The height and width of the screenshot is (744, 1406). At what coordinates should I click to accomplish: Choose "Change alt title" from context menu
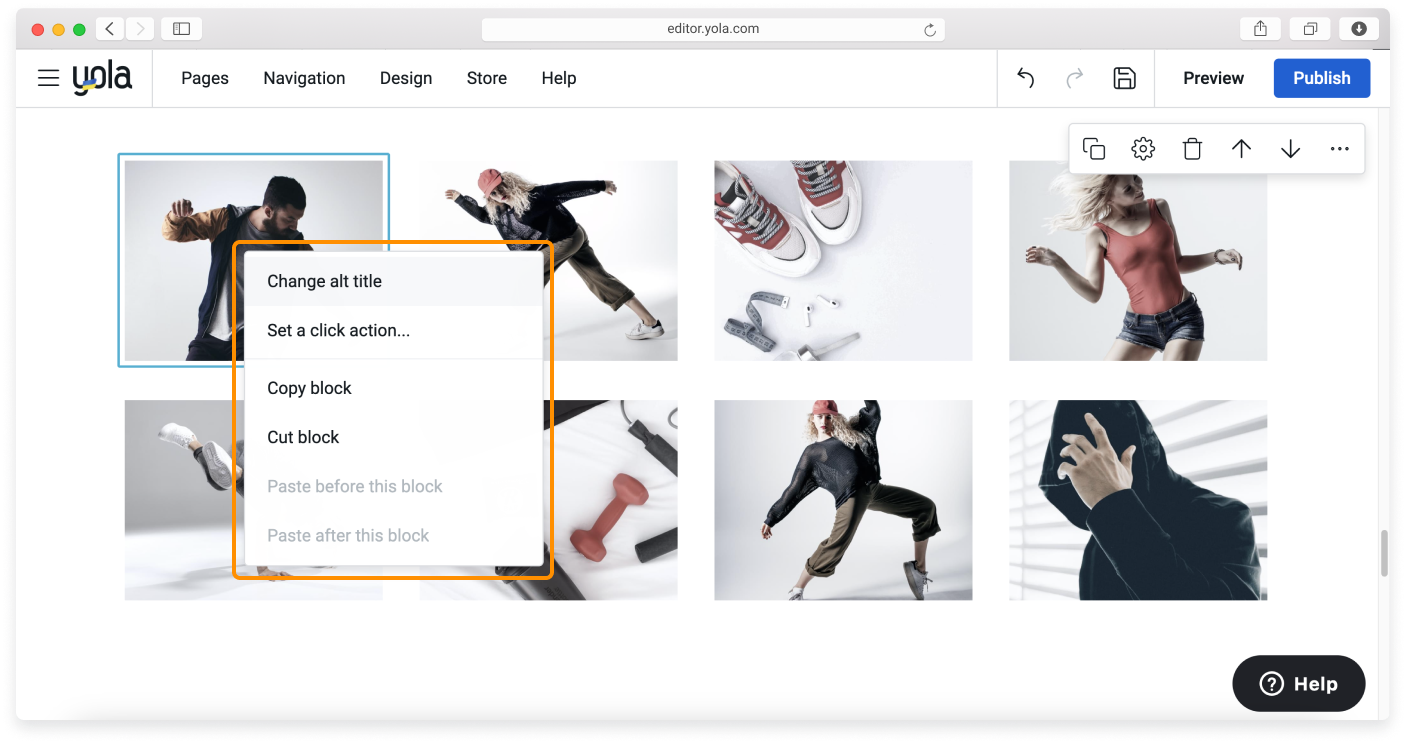pos(324,281)
